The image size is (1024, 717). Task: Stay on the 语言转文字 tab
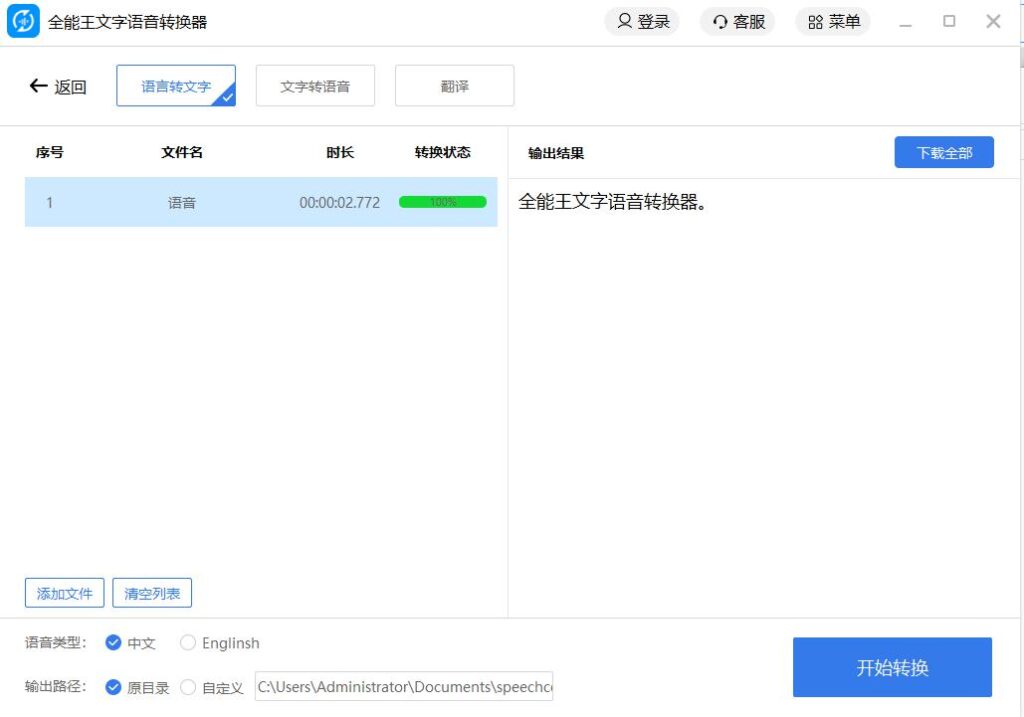tap(176, 85)
